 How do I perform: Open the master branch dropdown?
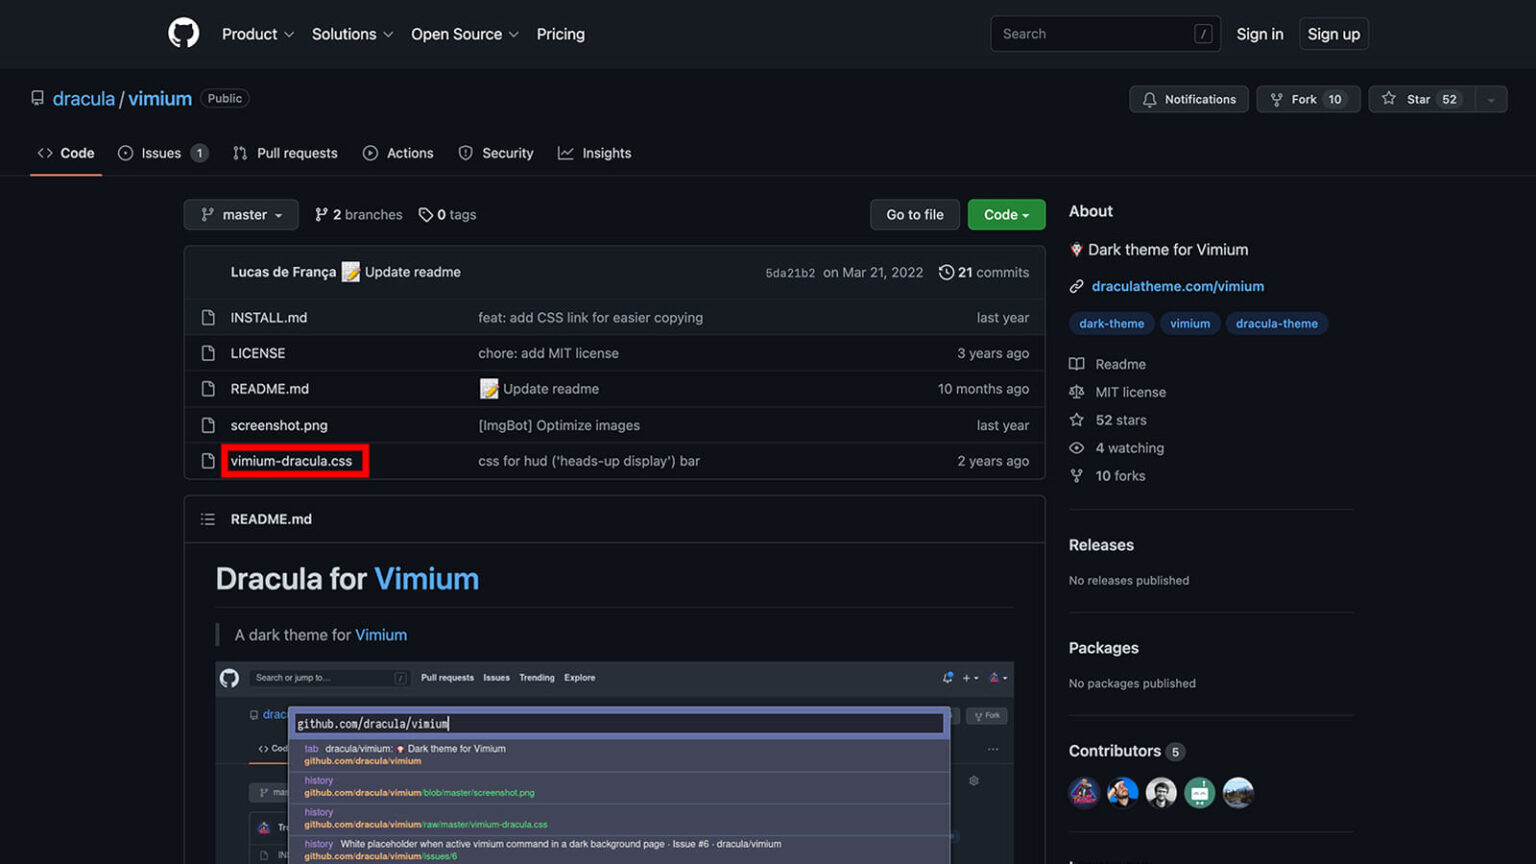[240, 214]
